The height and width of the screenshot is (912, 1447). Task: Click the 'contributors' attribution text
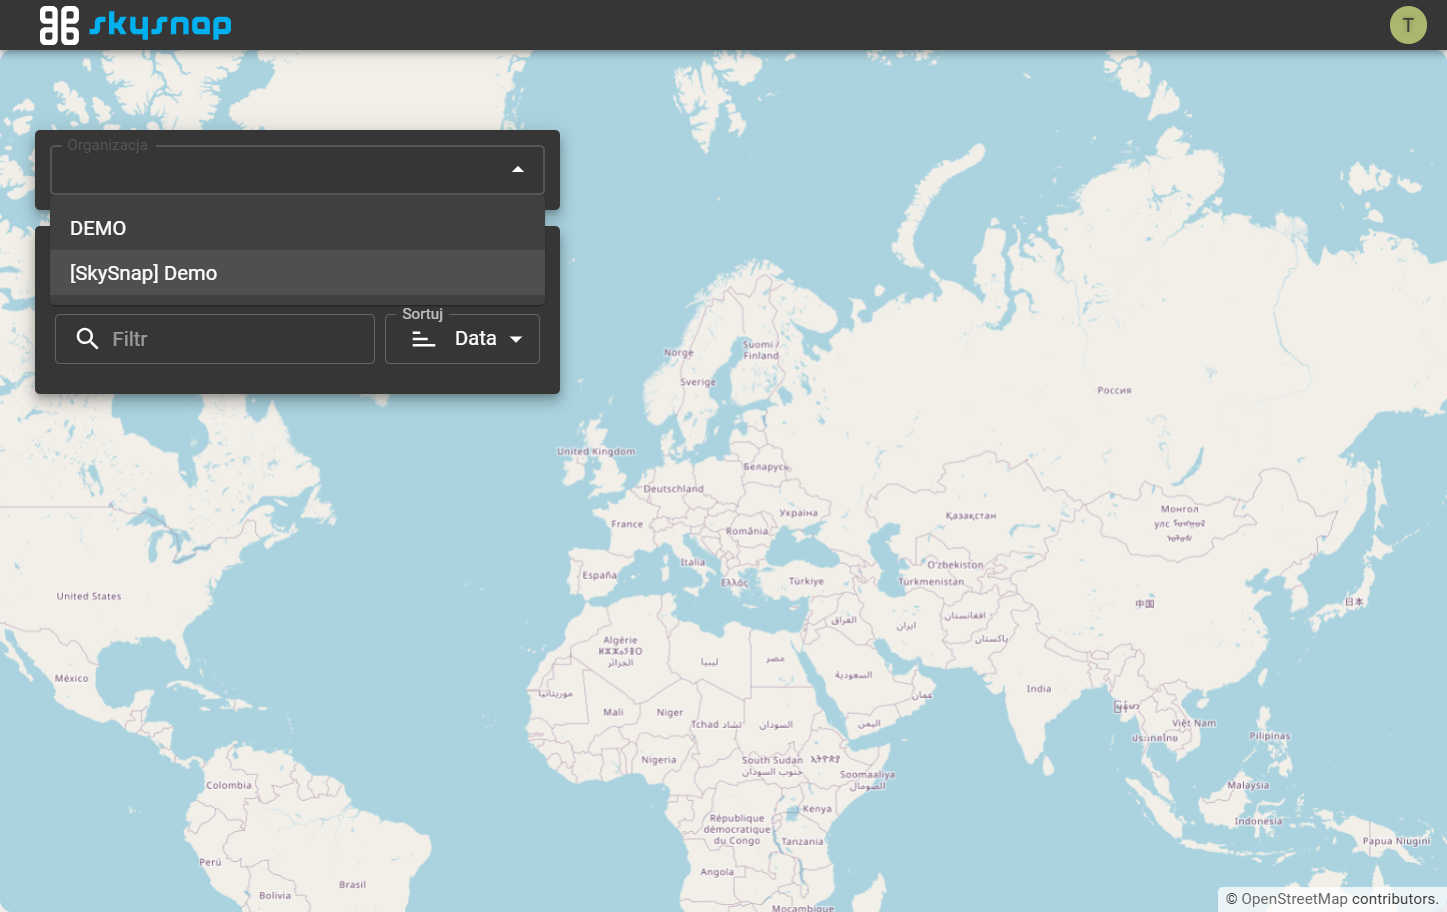(x=1395, y=899)
